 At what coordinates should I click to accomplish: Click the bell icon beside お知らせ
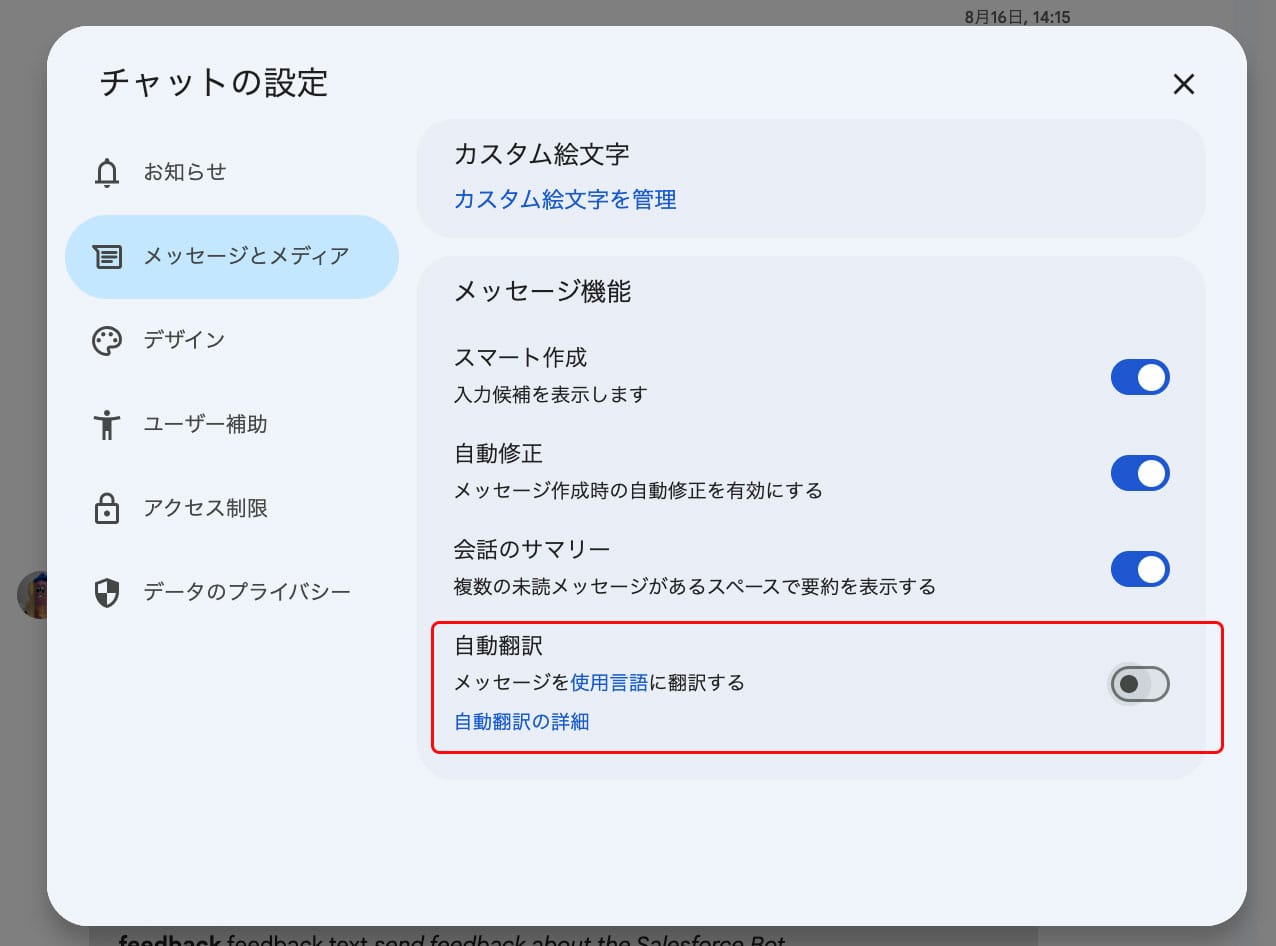tap(106, 173)
